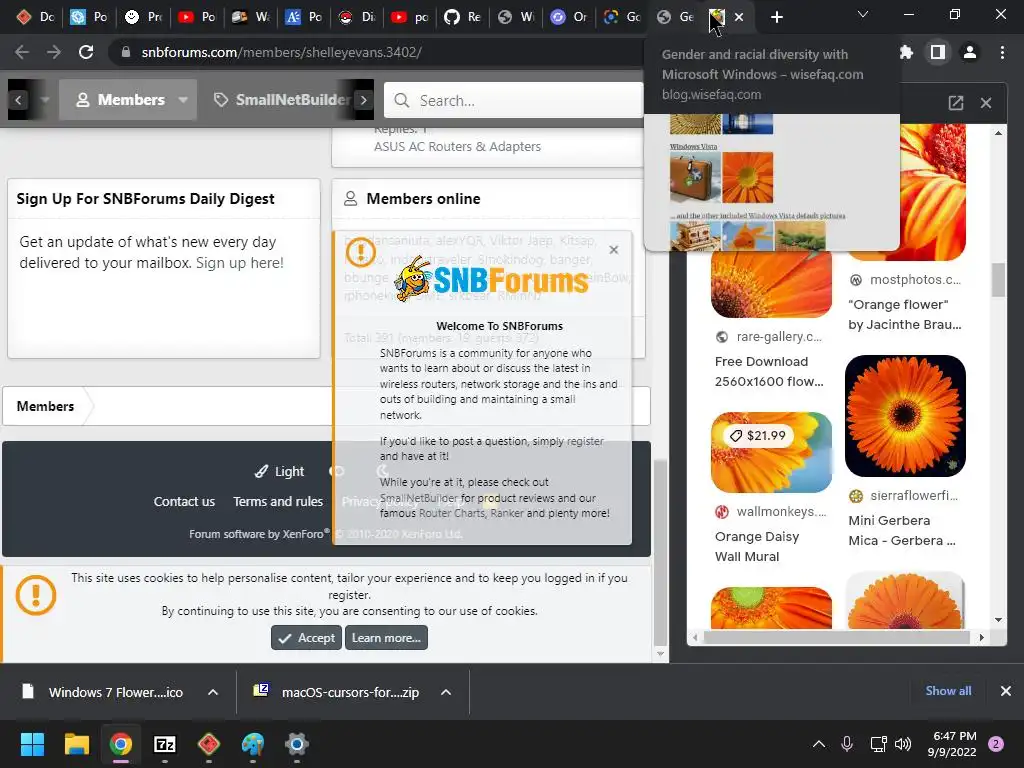Viewport: 1024px width, 768px height.
Task: Dismiss the Welcome To SNBForums notice
Action: (613, 249)
